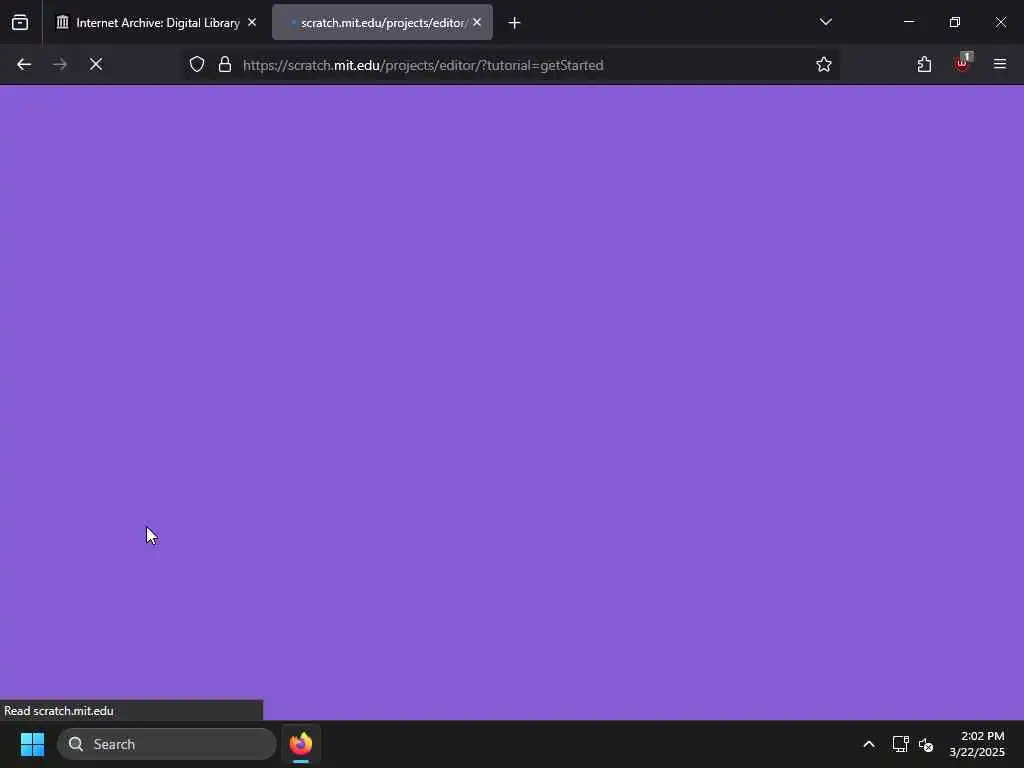The image size is (1024, 768).
Task: Bookmark this page with the star icon
Action: coord(824,65)
